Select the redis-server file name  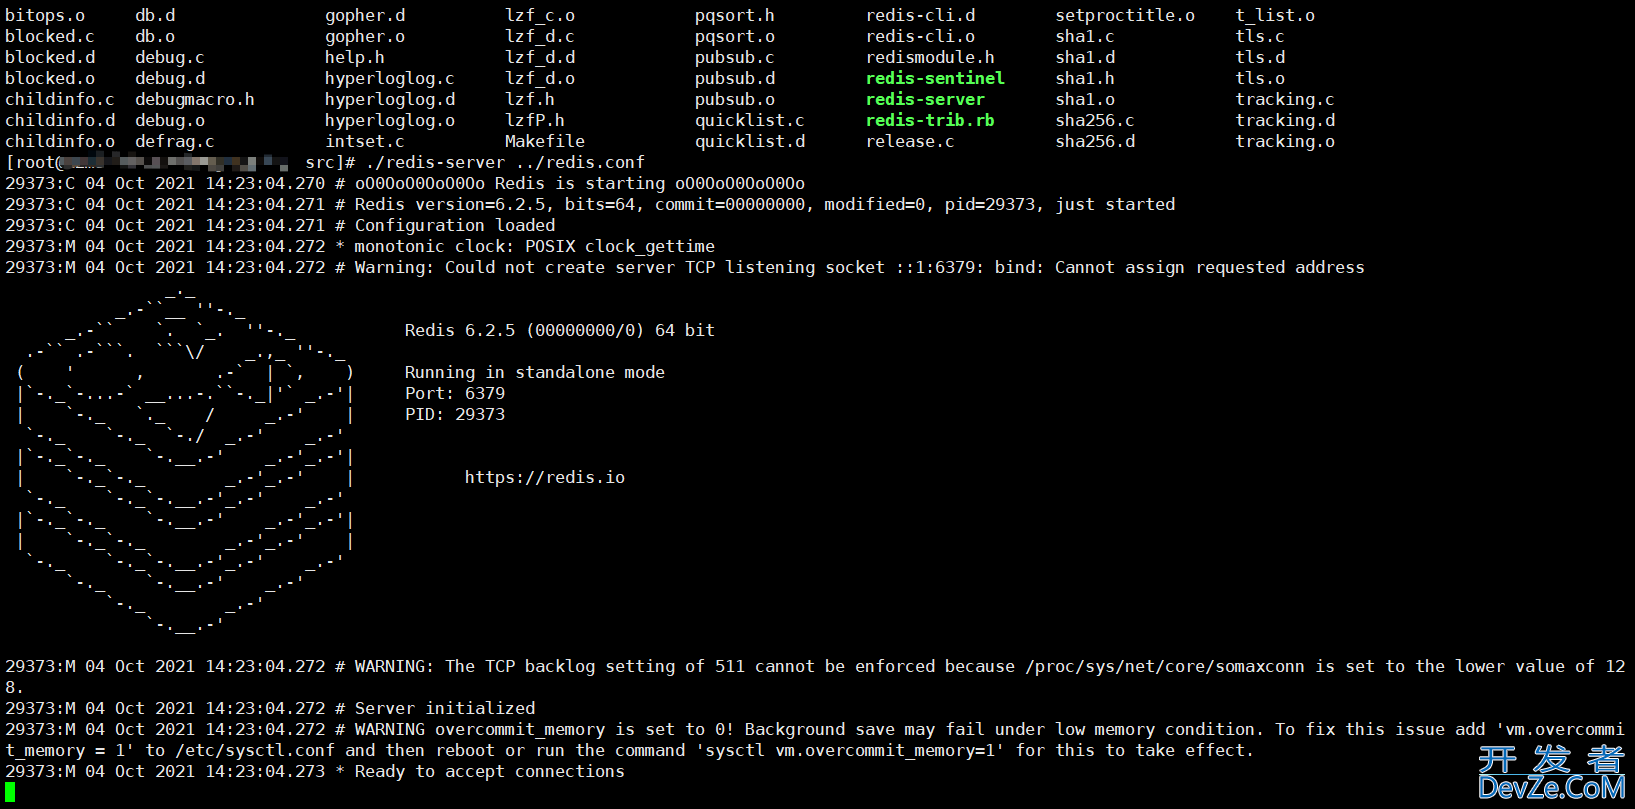pos(925,99)
